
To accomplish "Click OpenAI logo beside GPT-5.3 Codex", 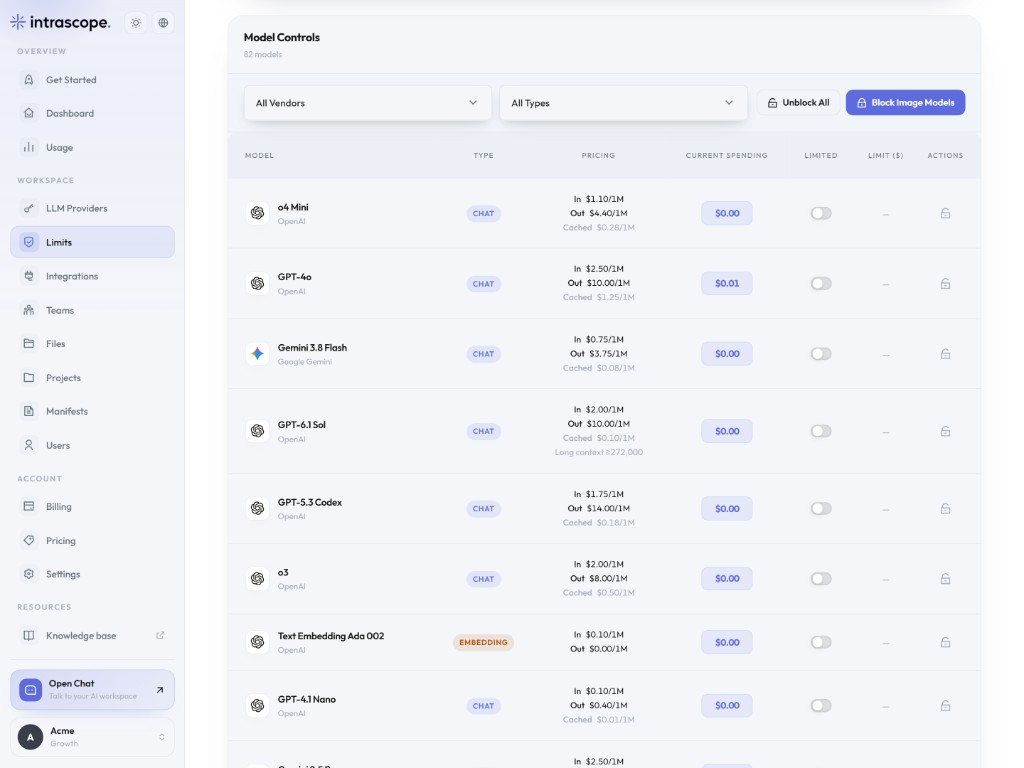I will click(x=257, y=508).
